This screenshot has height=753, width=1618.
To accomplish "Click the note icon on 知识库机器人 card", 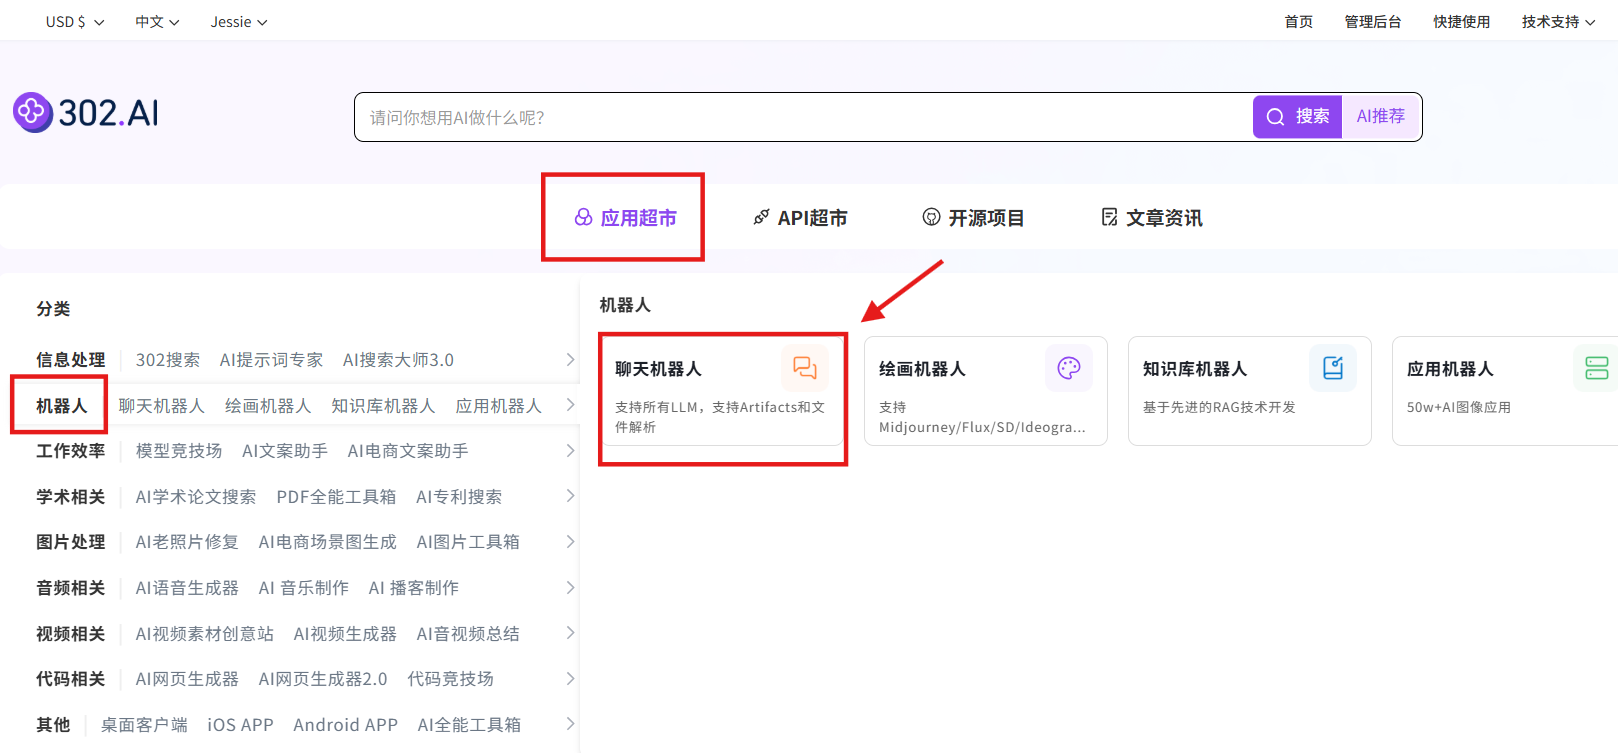I will coord(1333,368).
